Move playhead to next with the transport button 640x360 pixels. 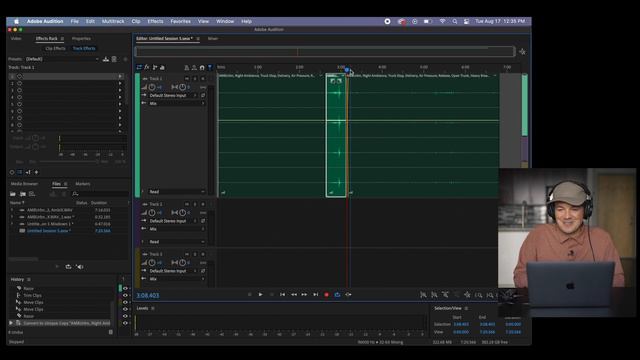coord(315,294)
